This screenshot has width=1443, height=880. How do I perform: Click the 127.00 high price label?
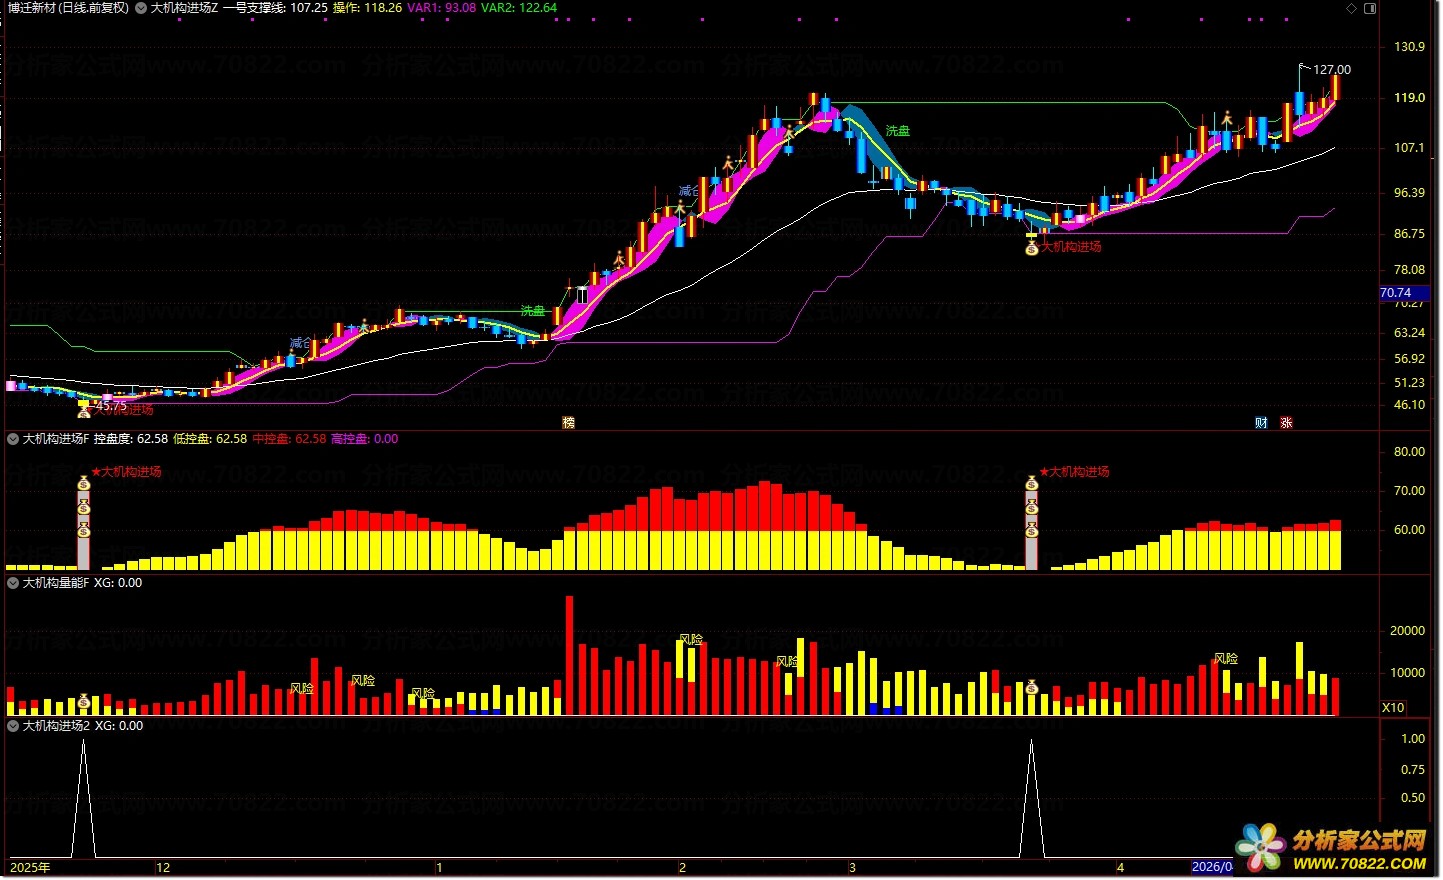1332,70
